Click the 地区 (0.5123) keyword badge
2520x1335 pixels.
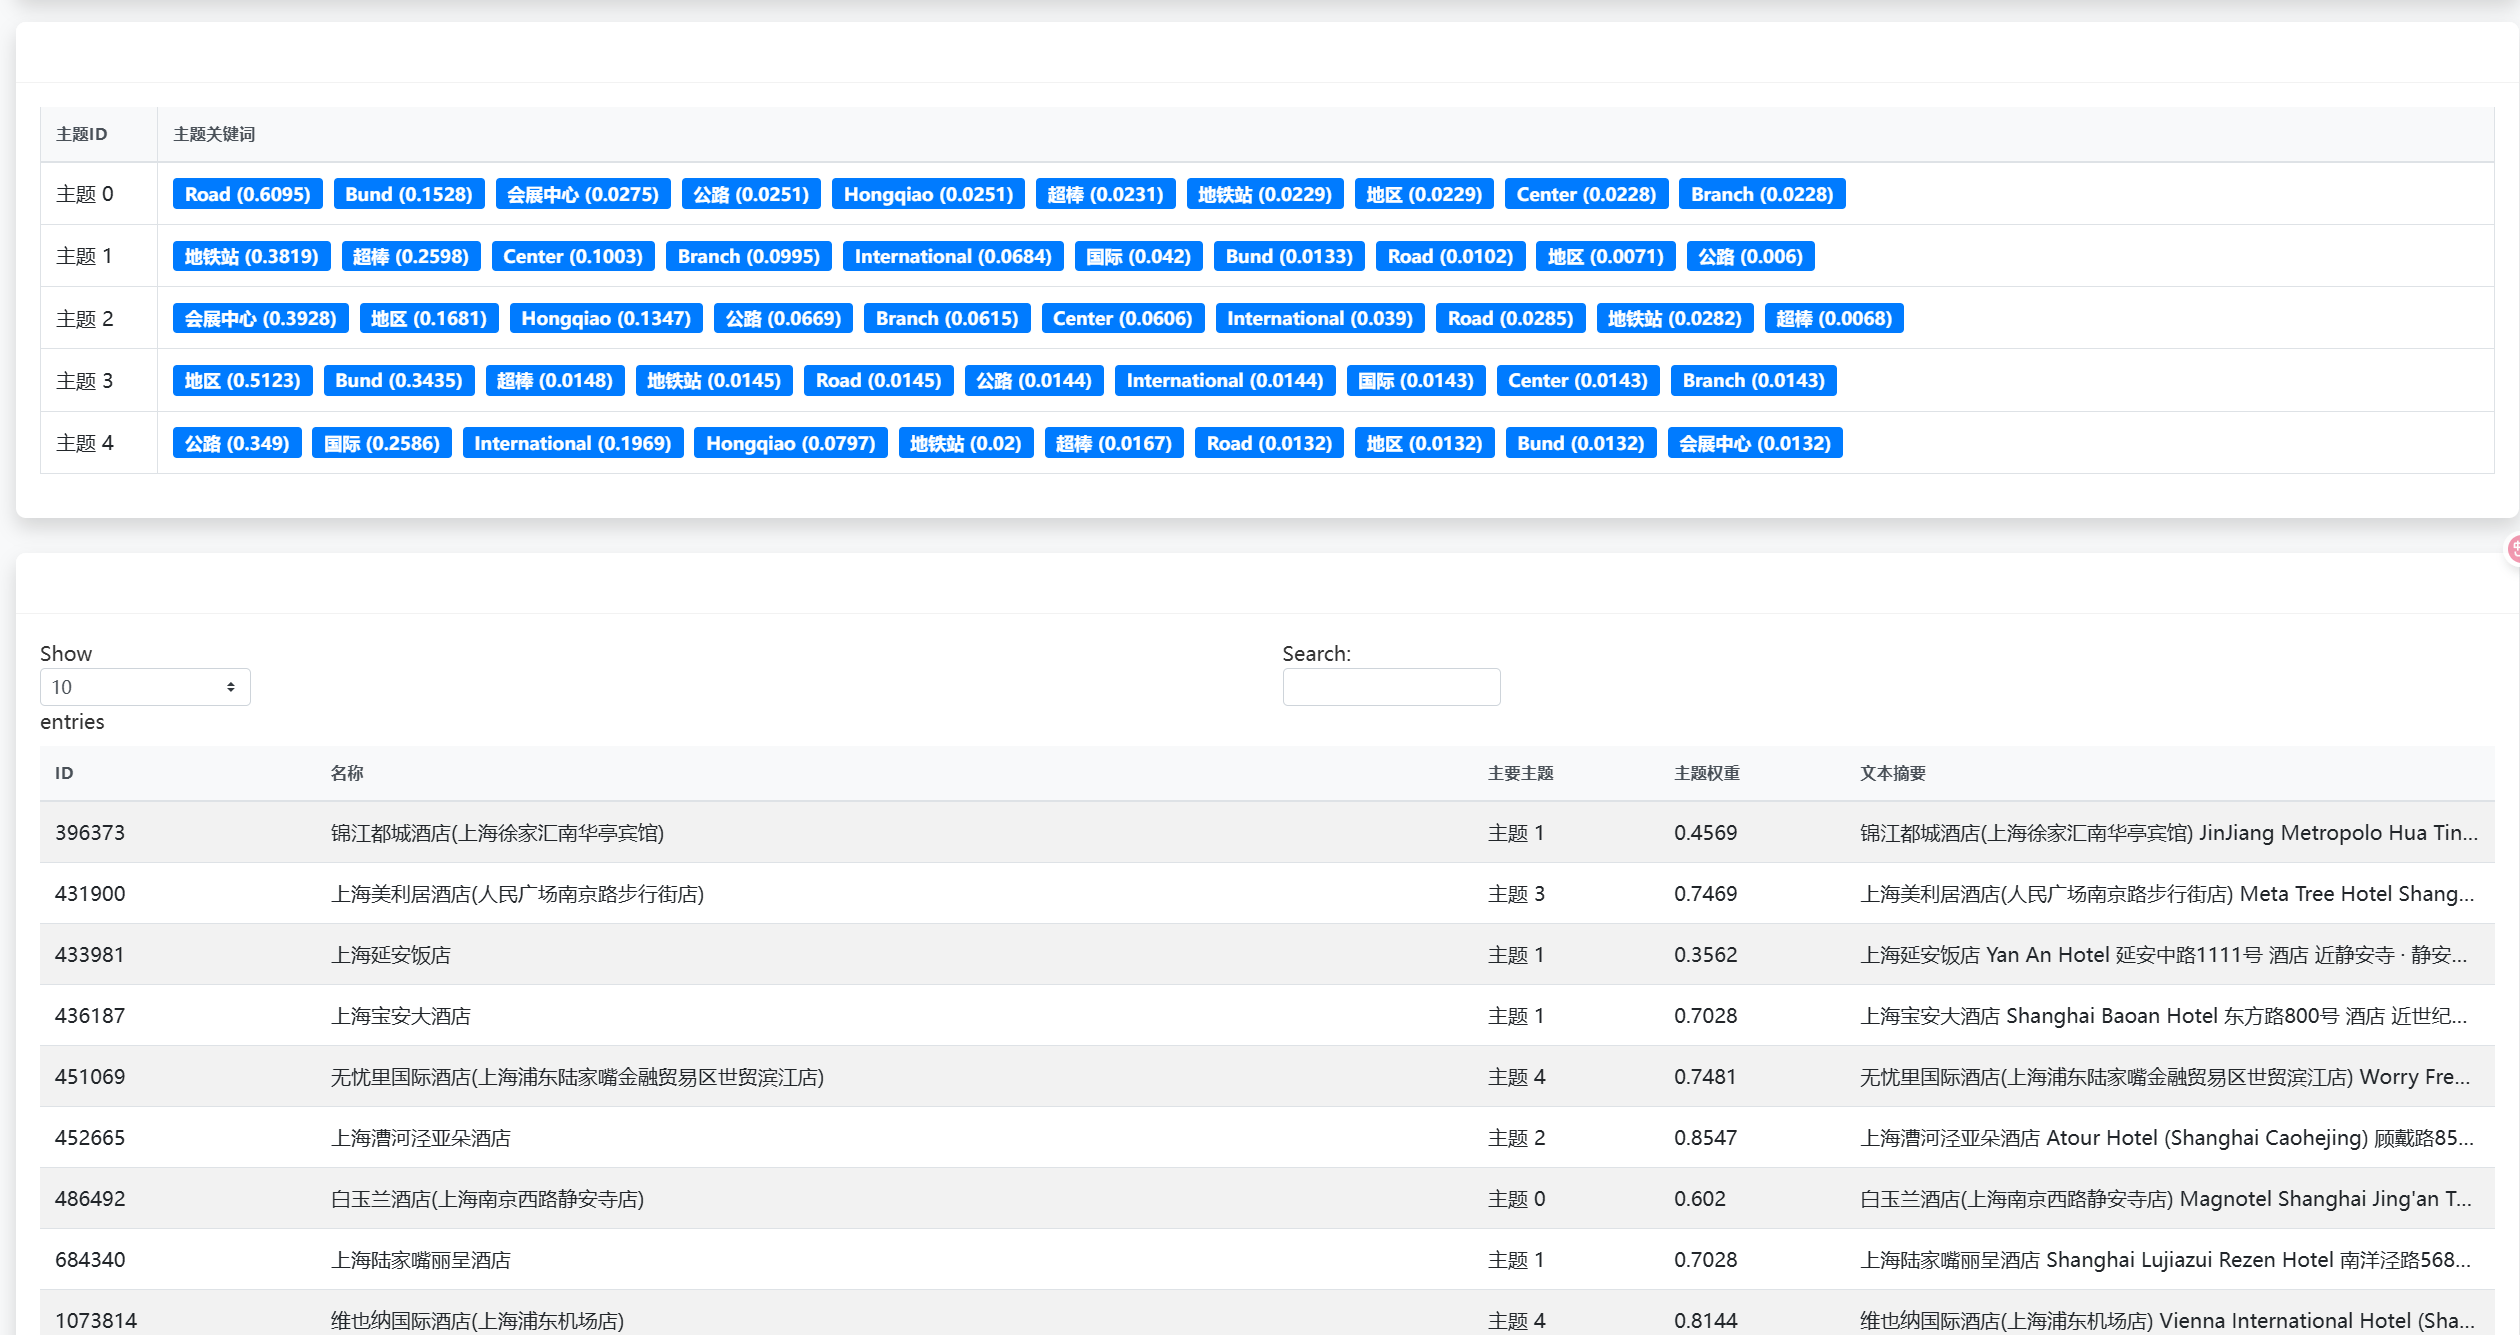(242, 380)
